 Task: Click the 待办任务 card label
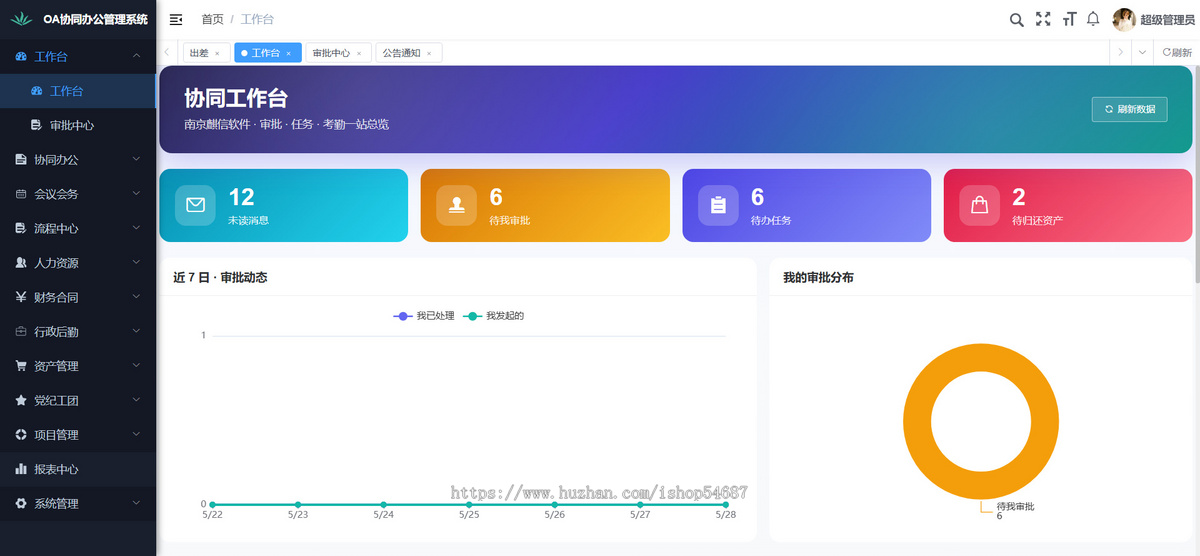point(770,220)
